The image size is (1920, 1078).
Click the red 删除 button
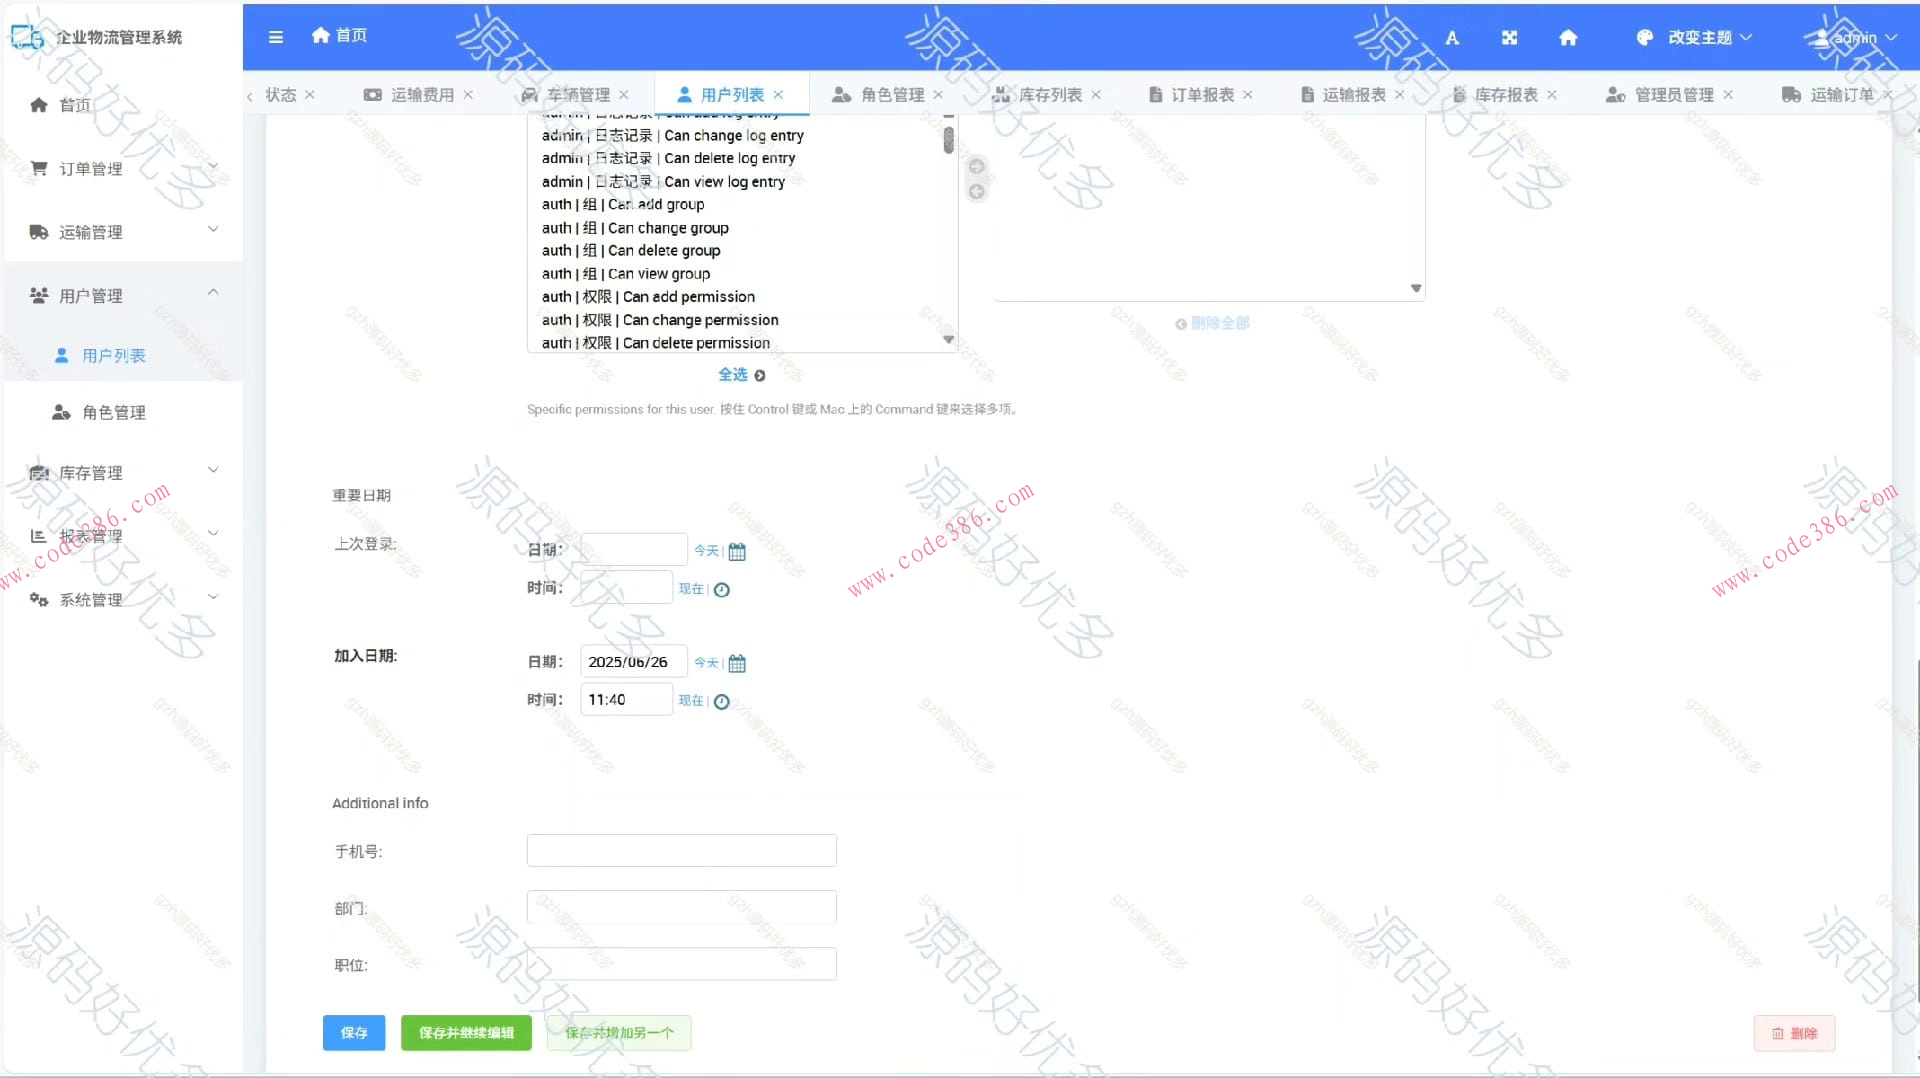click(x=1795, y=1033)
